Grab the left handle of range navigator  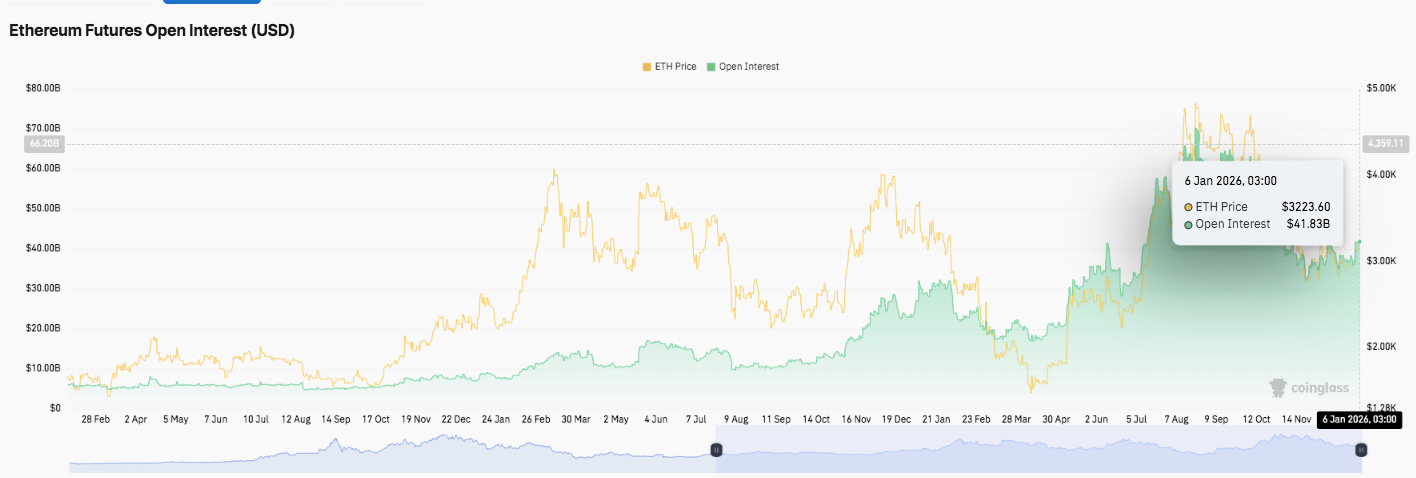pyautogui.click(x=716, y=451)
